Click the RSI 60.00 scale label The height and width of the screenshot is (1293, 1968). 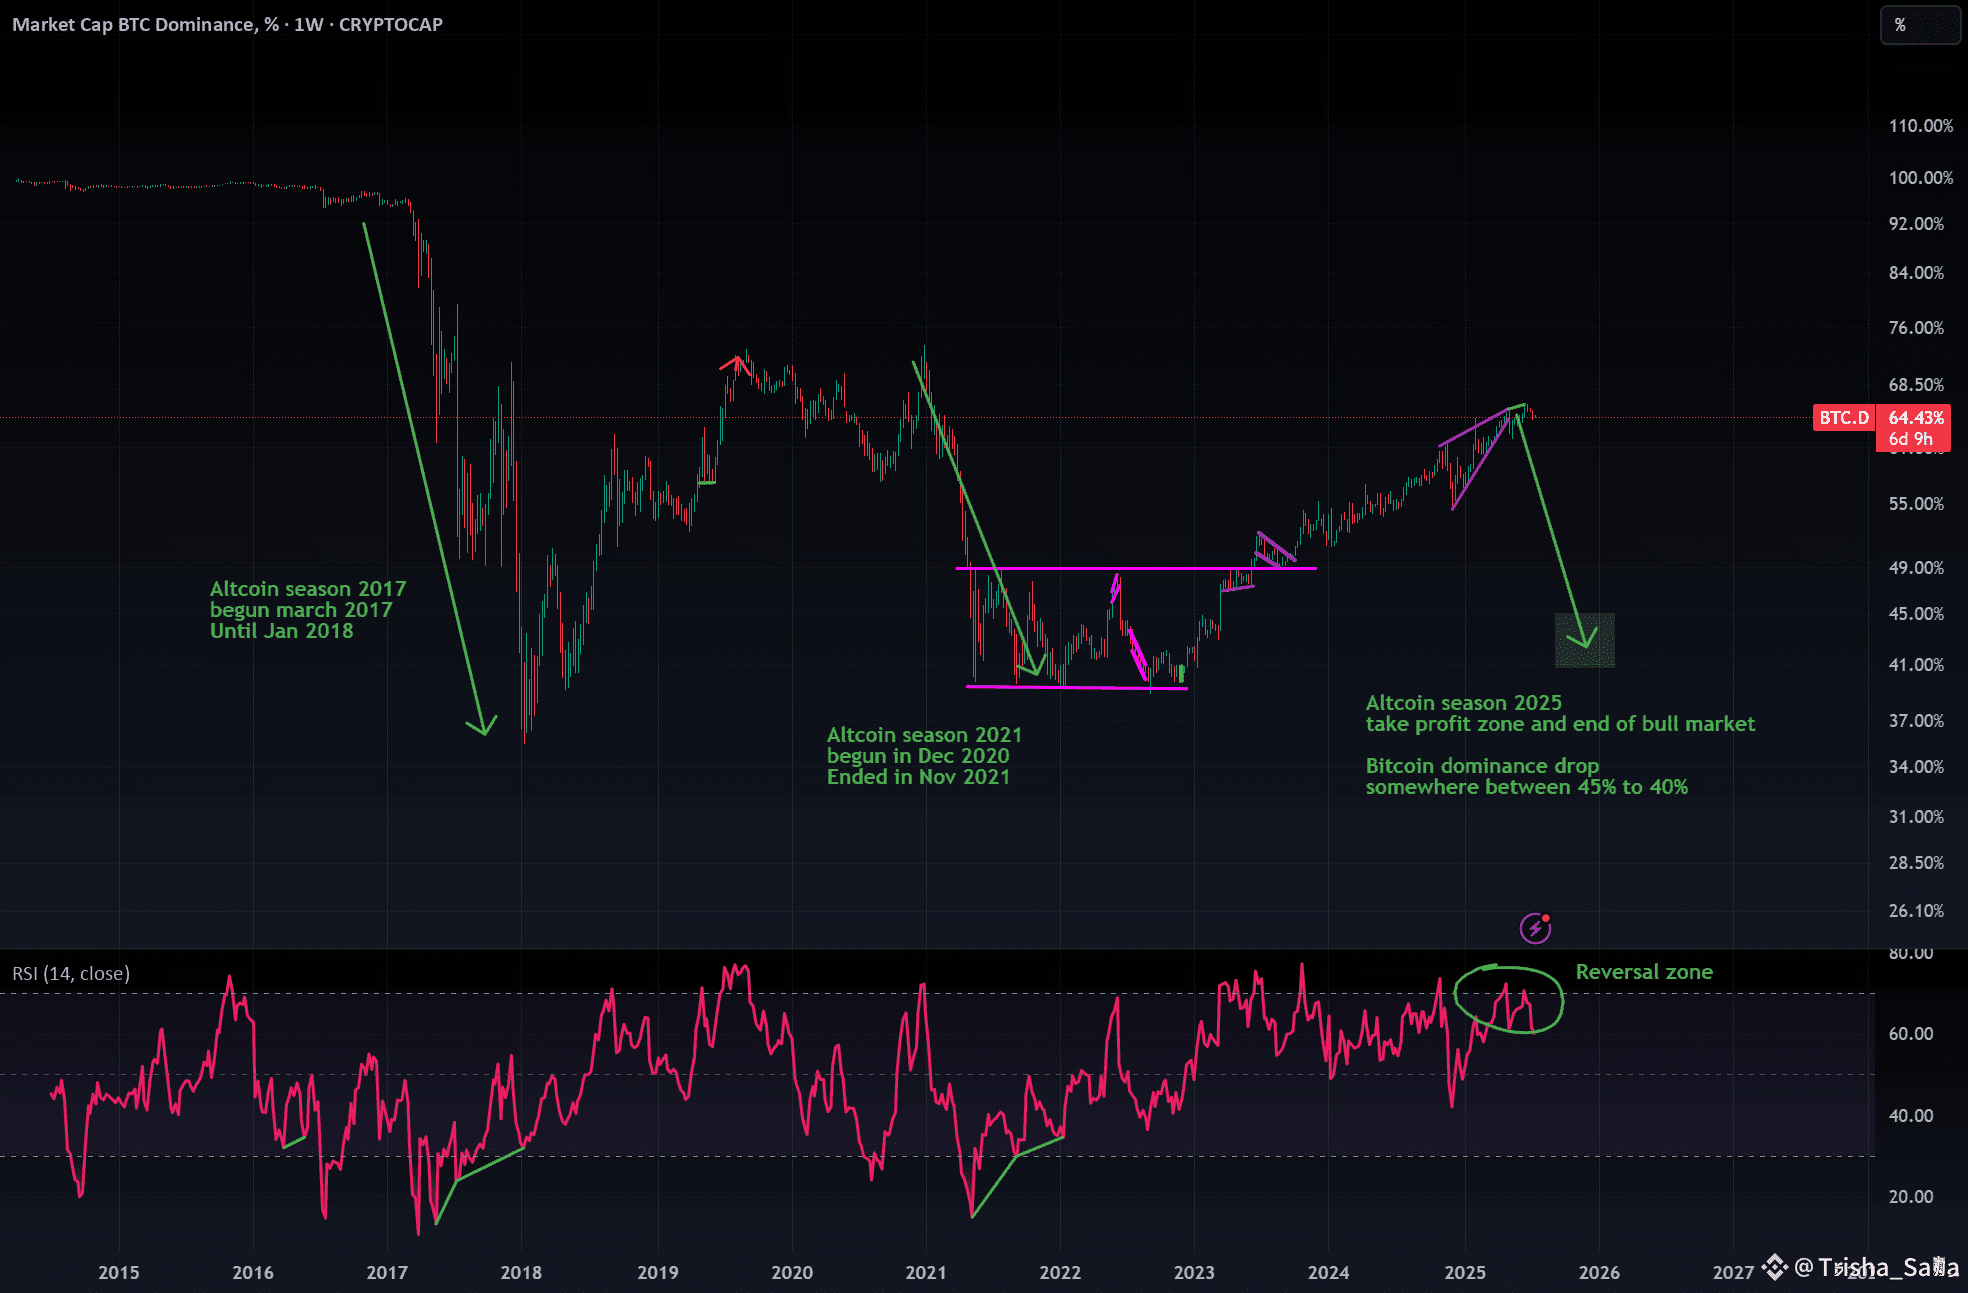click(1911, 1034)
